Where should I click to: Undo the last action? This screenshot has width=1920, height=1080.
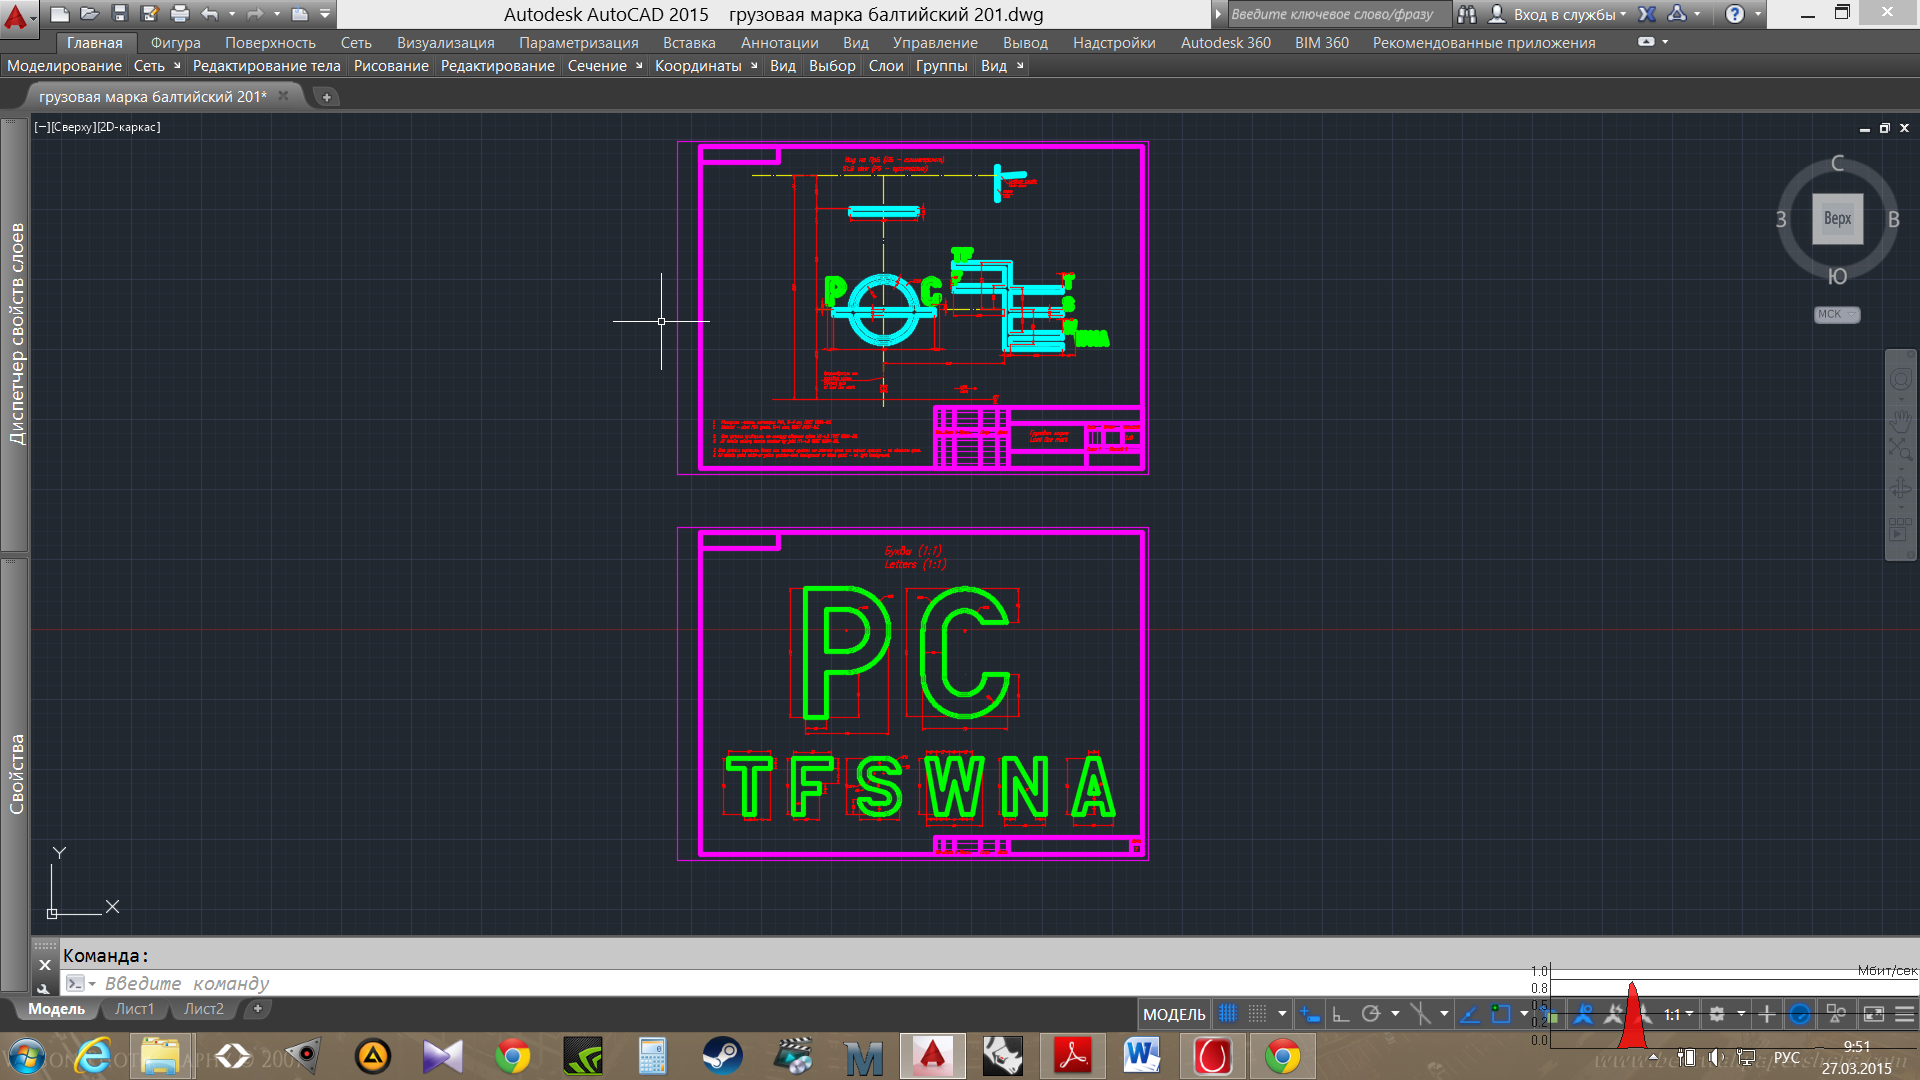pos(209,14)
